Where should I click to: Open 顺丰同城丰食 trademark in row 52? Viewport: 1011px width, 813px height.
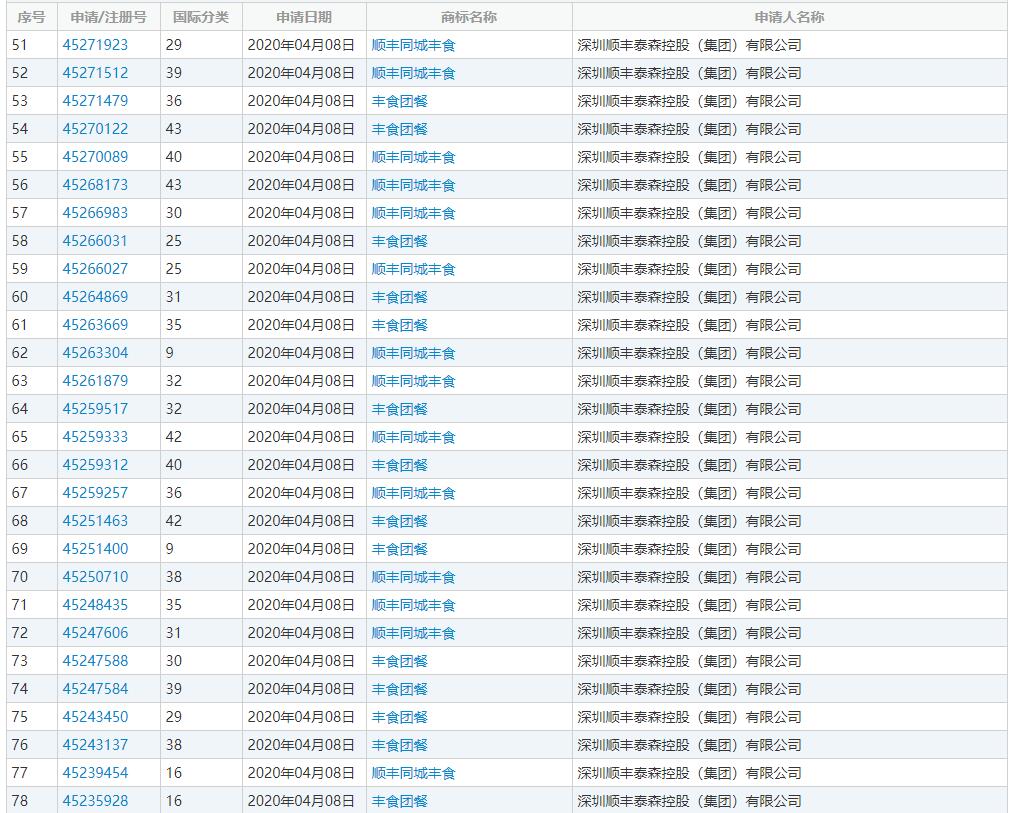(413, 73)
